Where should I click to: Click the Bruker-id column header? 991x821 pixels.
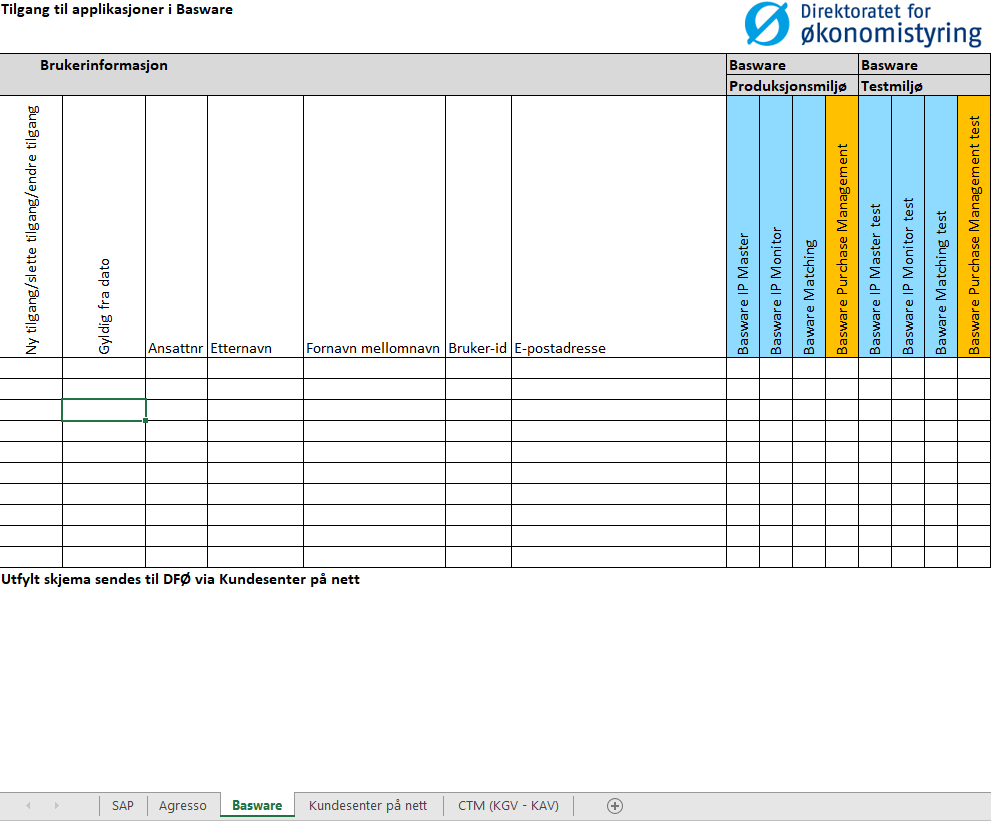tap(478, 227)
